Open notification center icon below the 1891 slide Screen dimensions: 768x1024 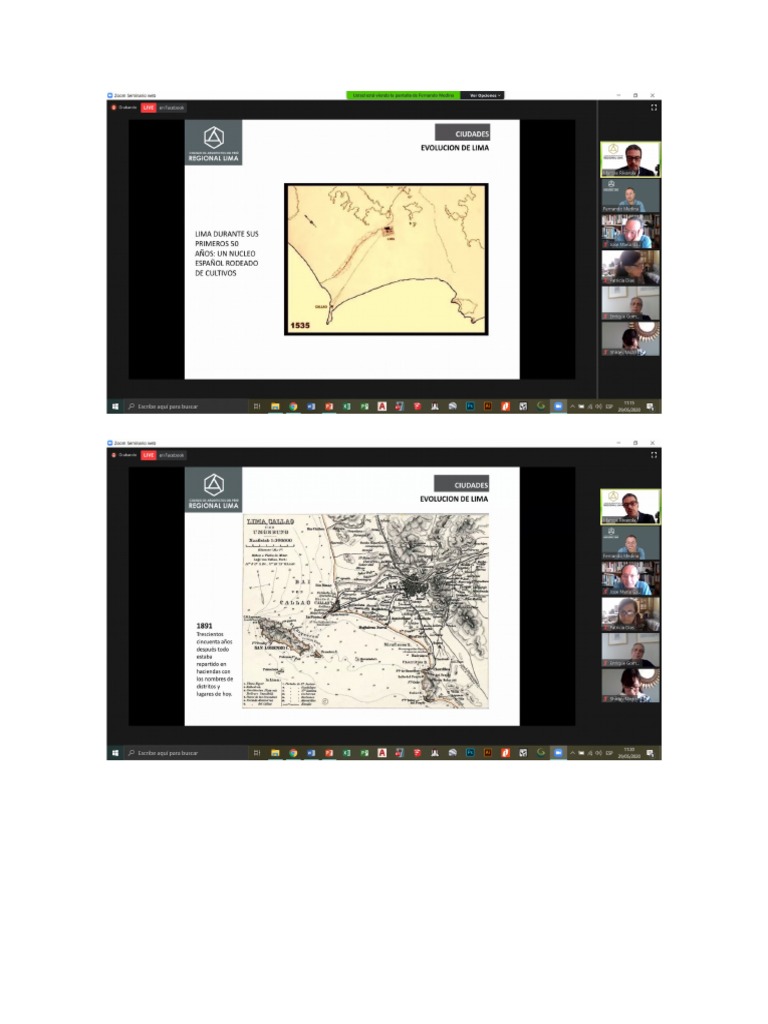click(650, 753)
